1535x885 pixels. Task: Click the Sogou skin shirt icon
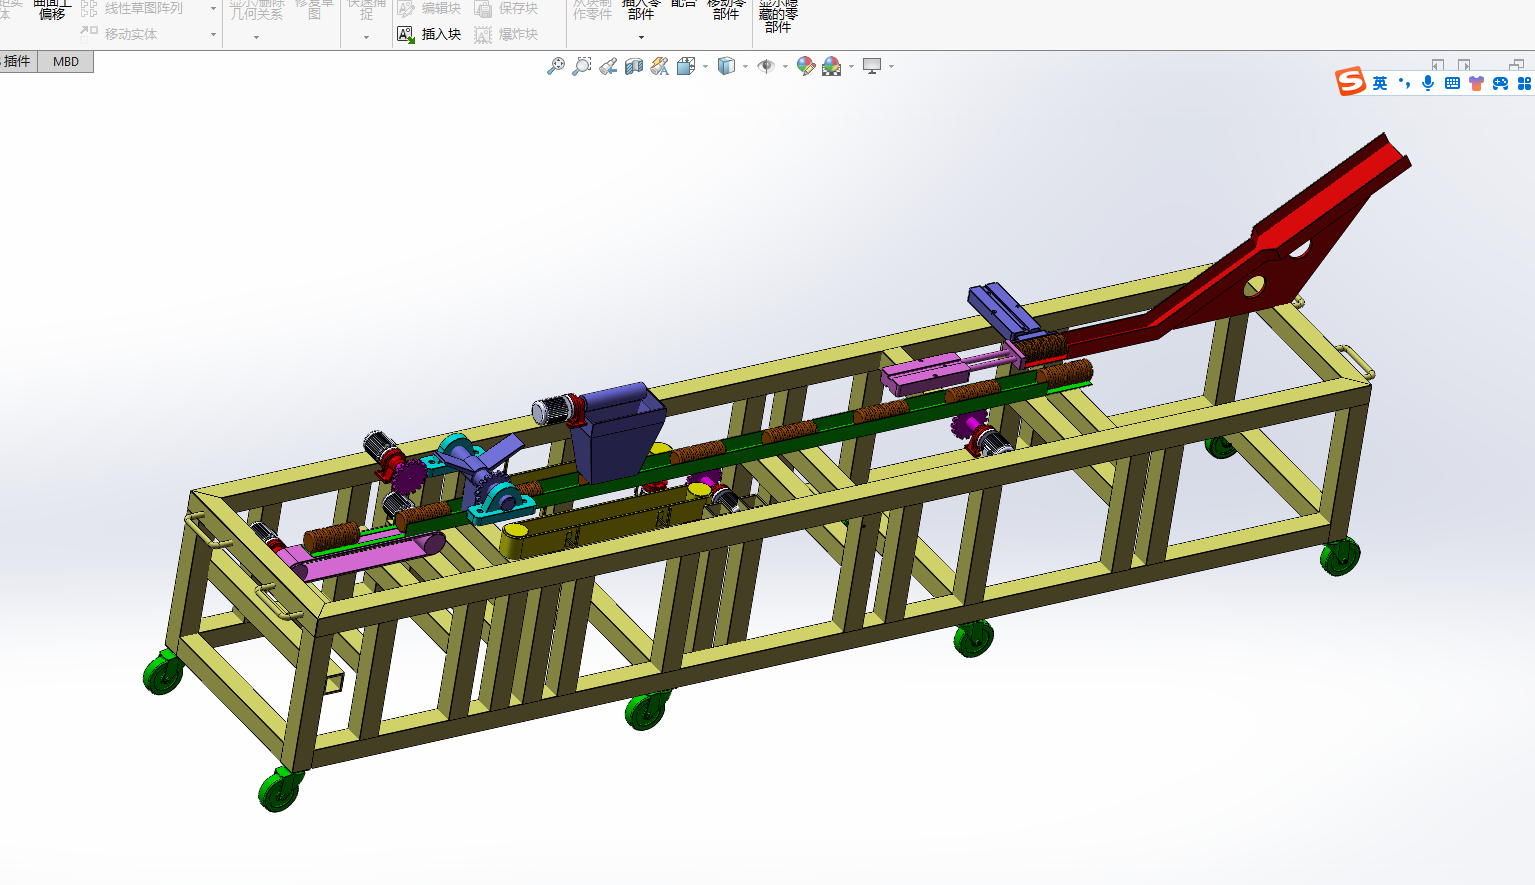click(x=1476, y=83)
